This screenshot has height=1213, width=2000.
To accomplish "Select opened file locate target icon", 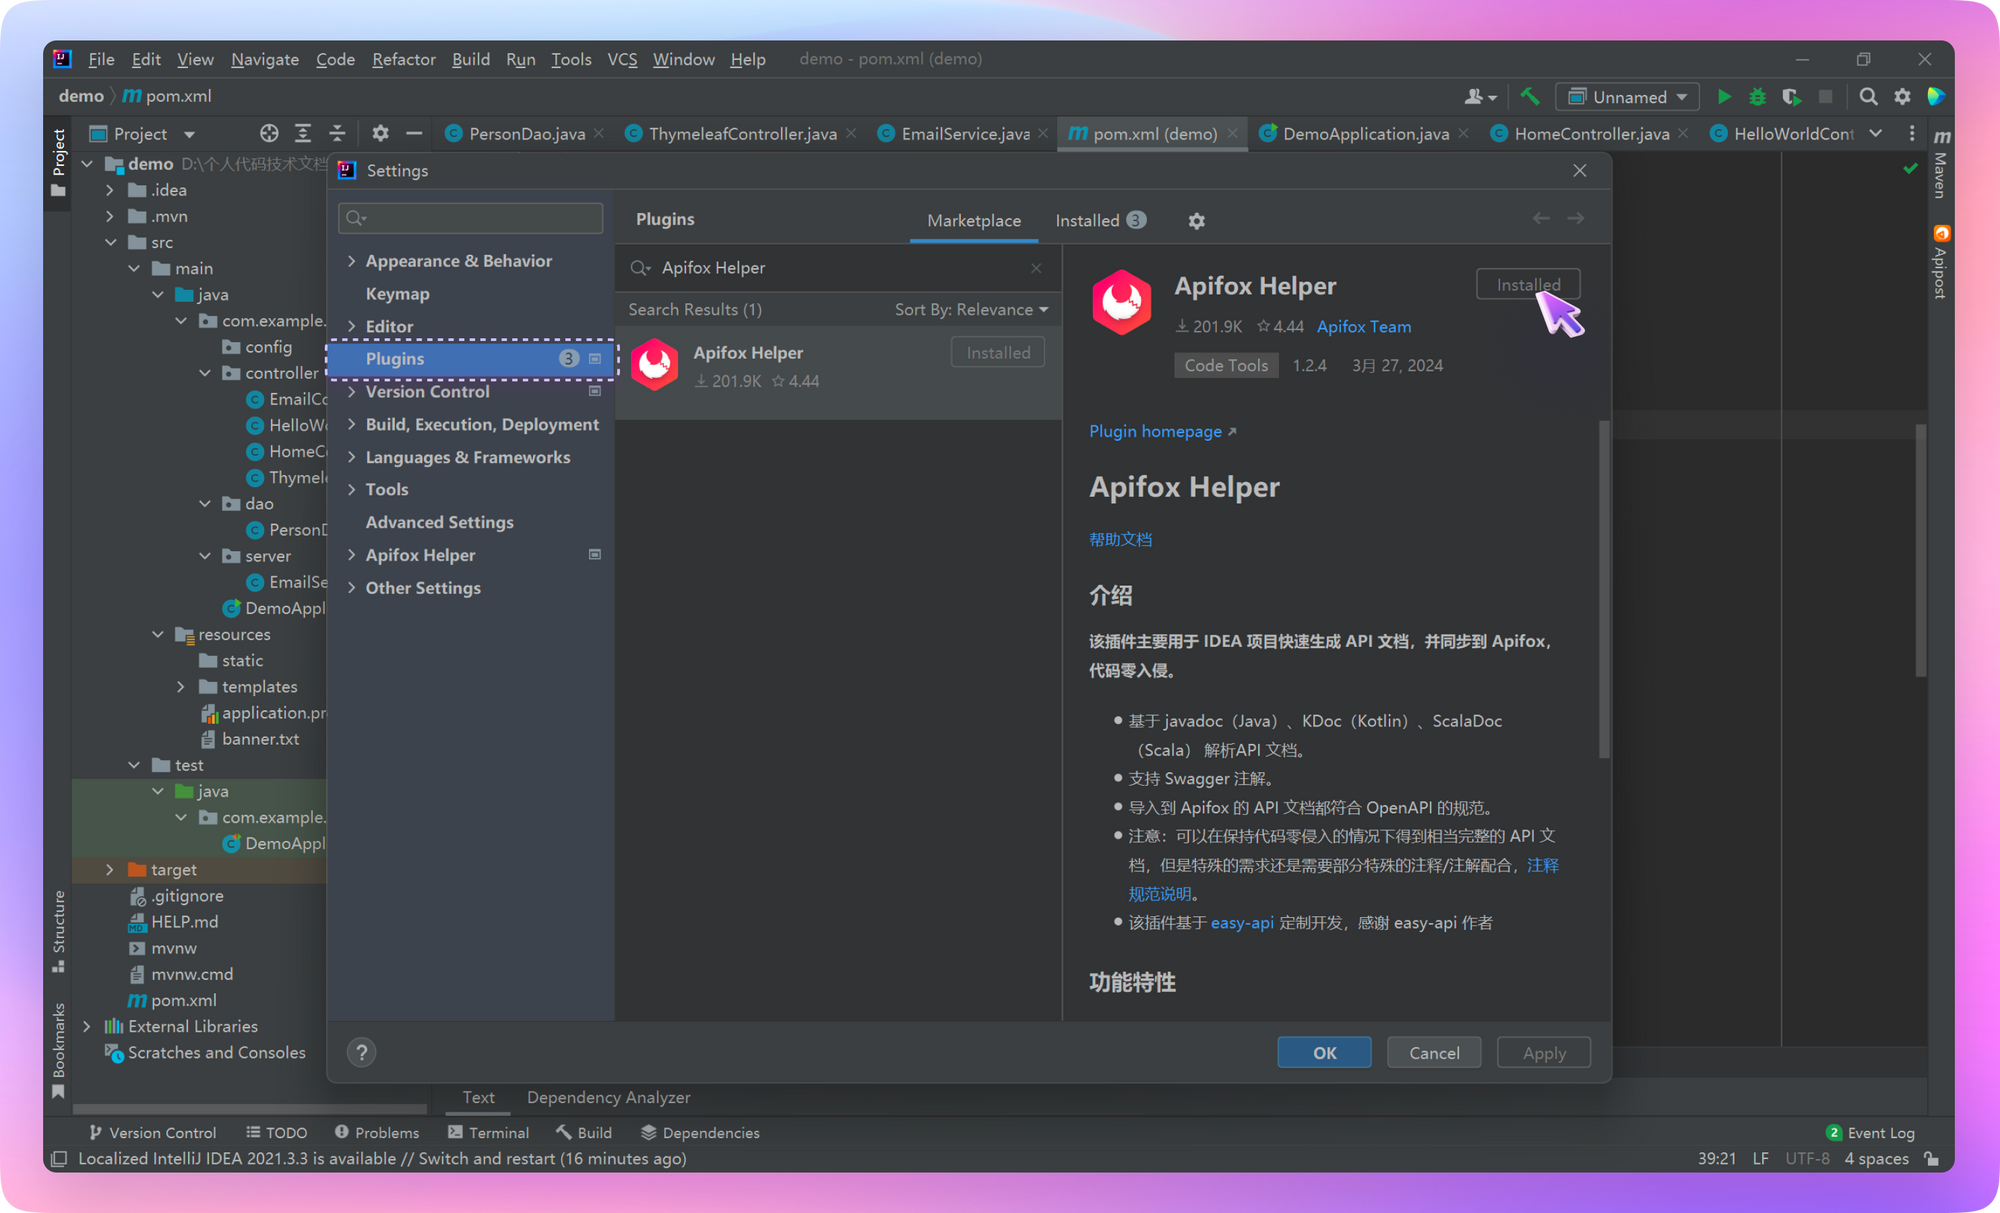I will 269,133.
